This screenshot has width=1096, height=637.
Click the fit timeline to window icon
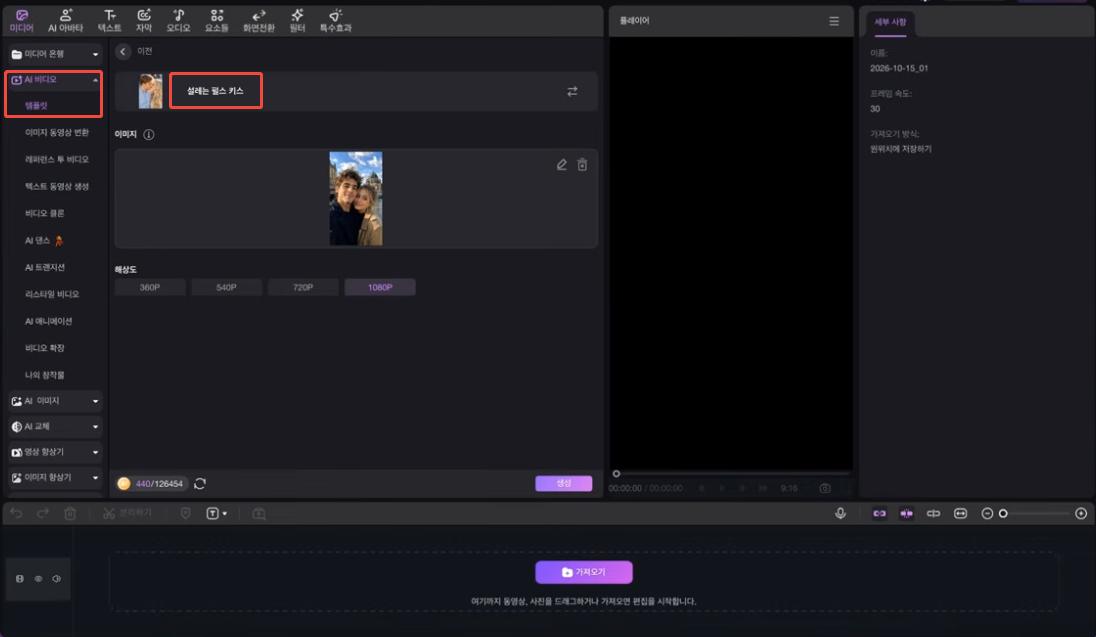click(960, 513)
